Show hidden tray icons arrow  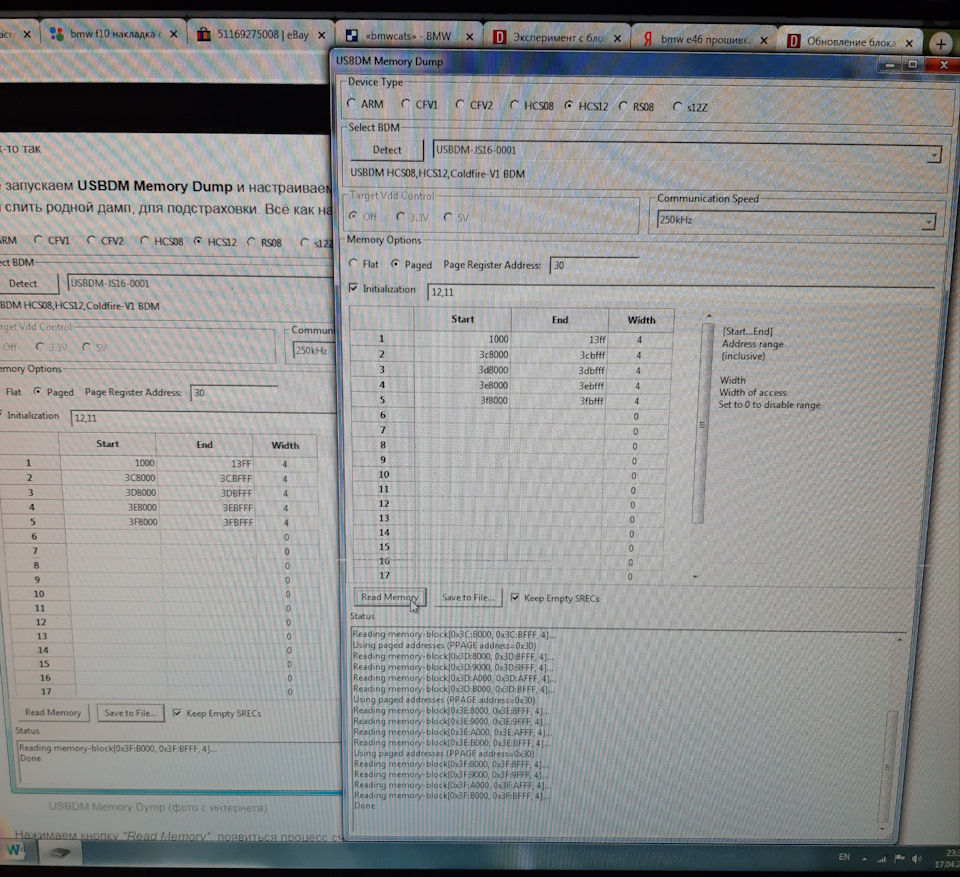tap(864, 859)
